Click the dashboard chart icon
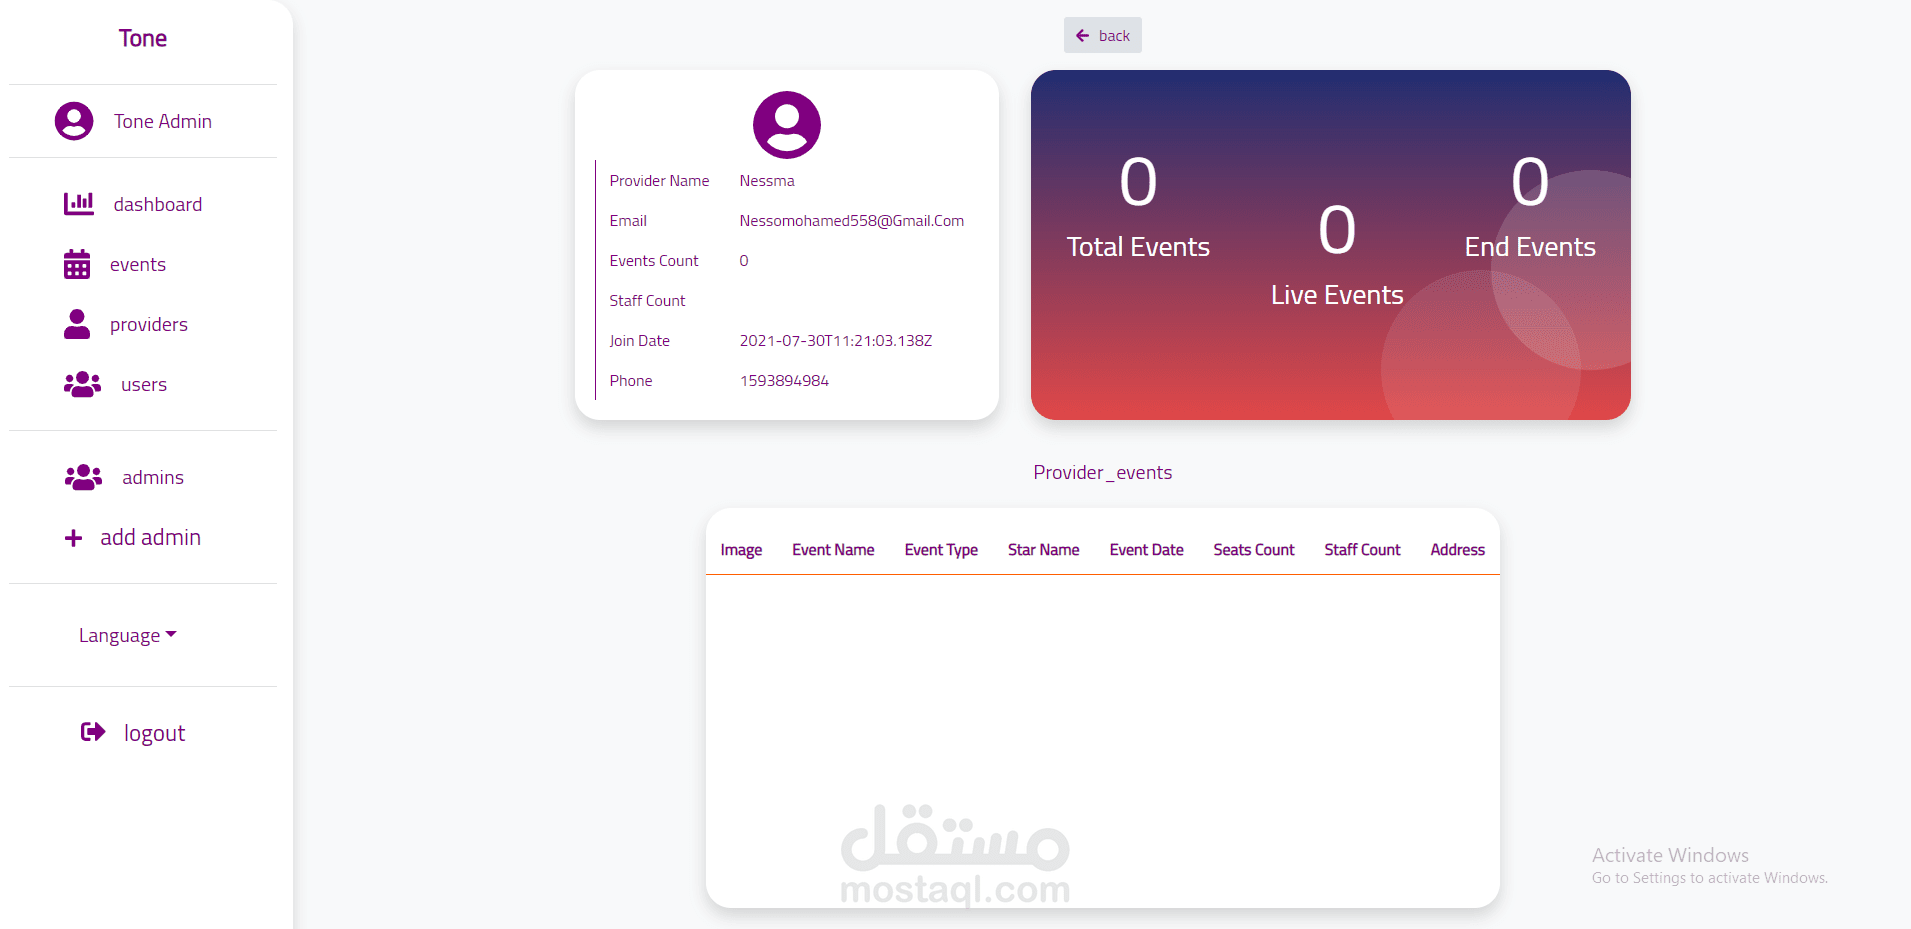Screen dimensions: 1911x929 [x=79, y=204]
